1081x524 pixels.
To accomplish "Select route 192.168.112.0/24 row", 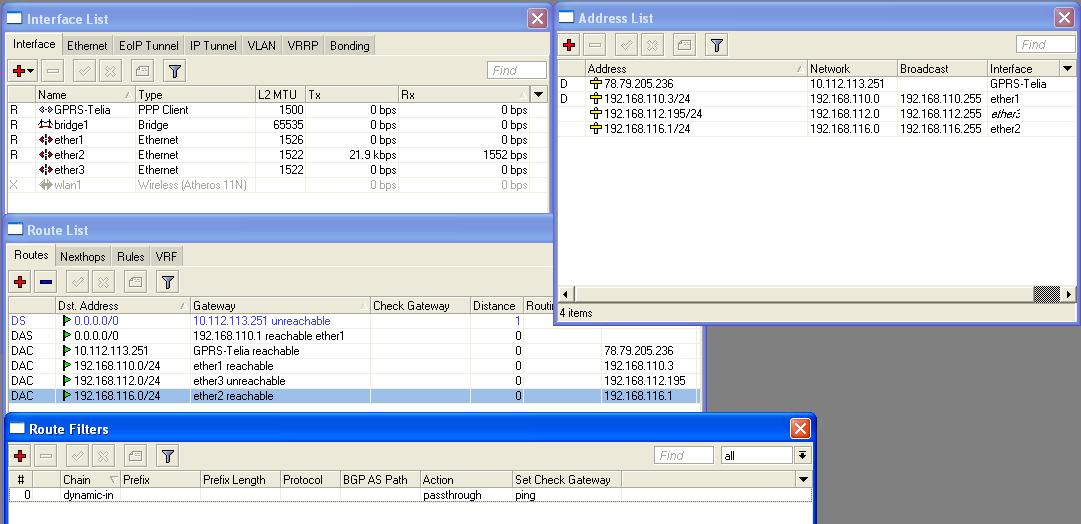I will pyautogui.click(x=354, y=381).
